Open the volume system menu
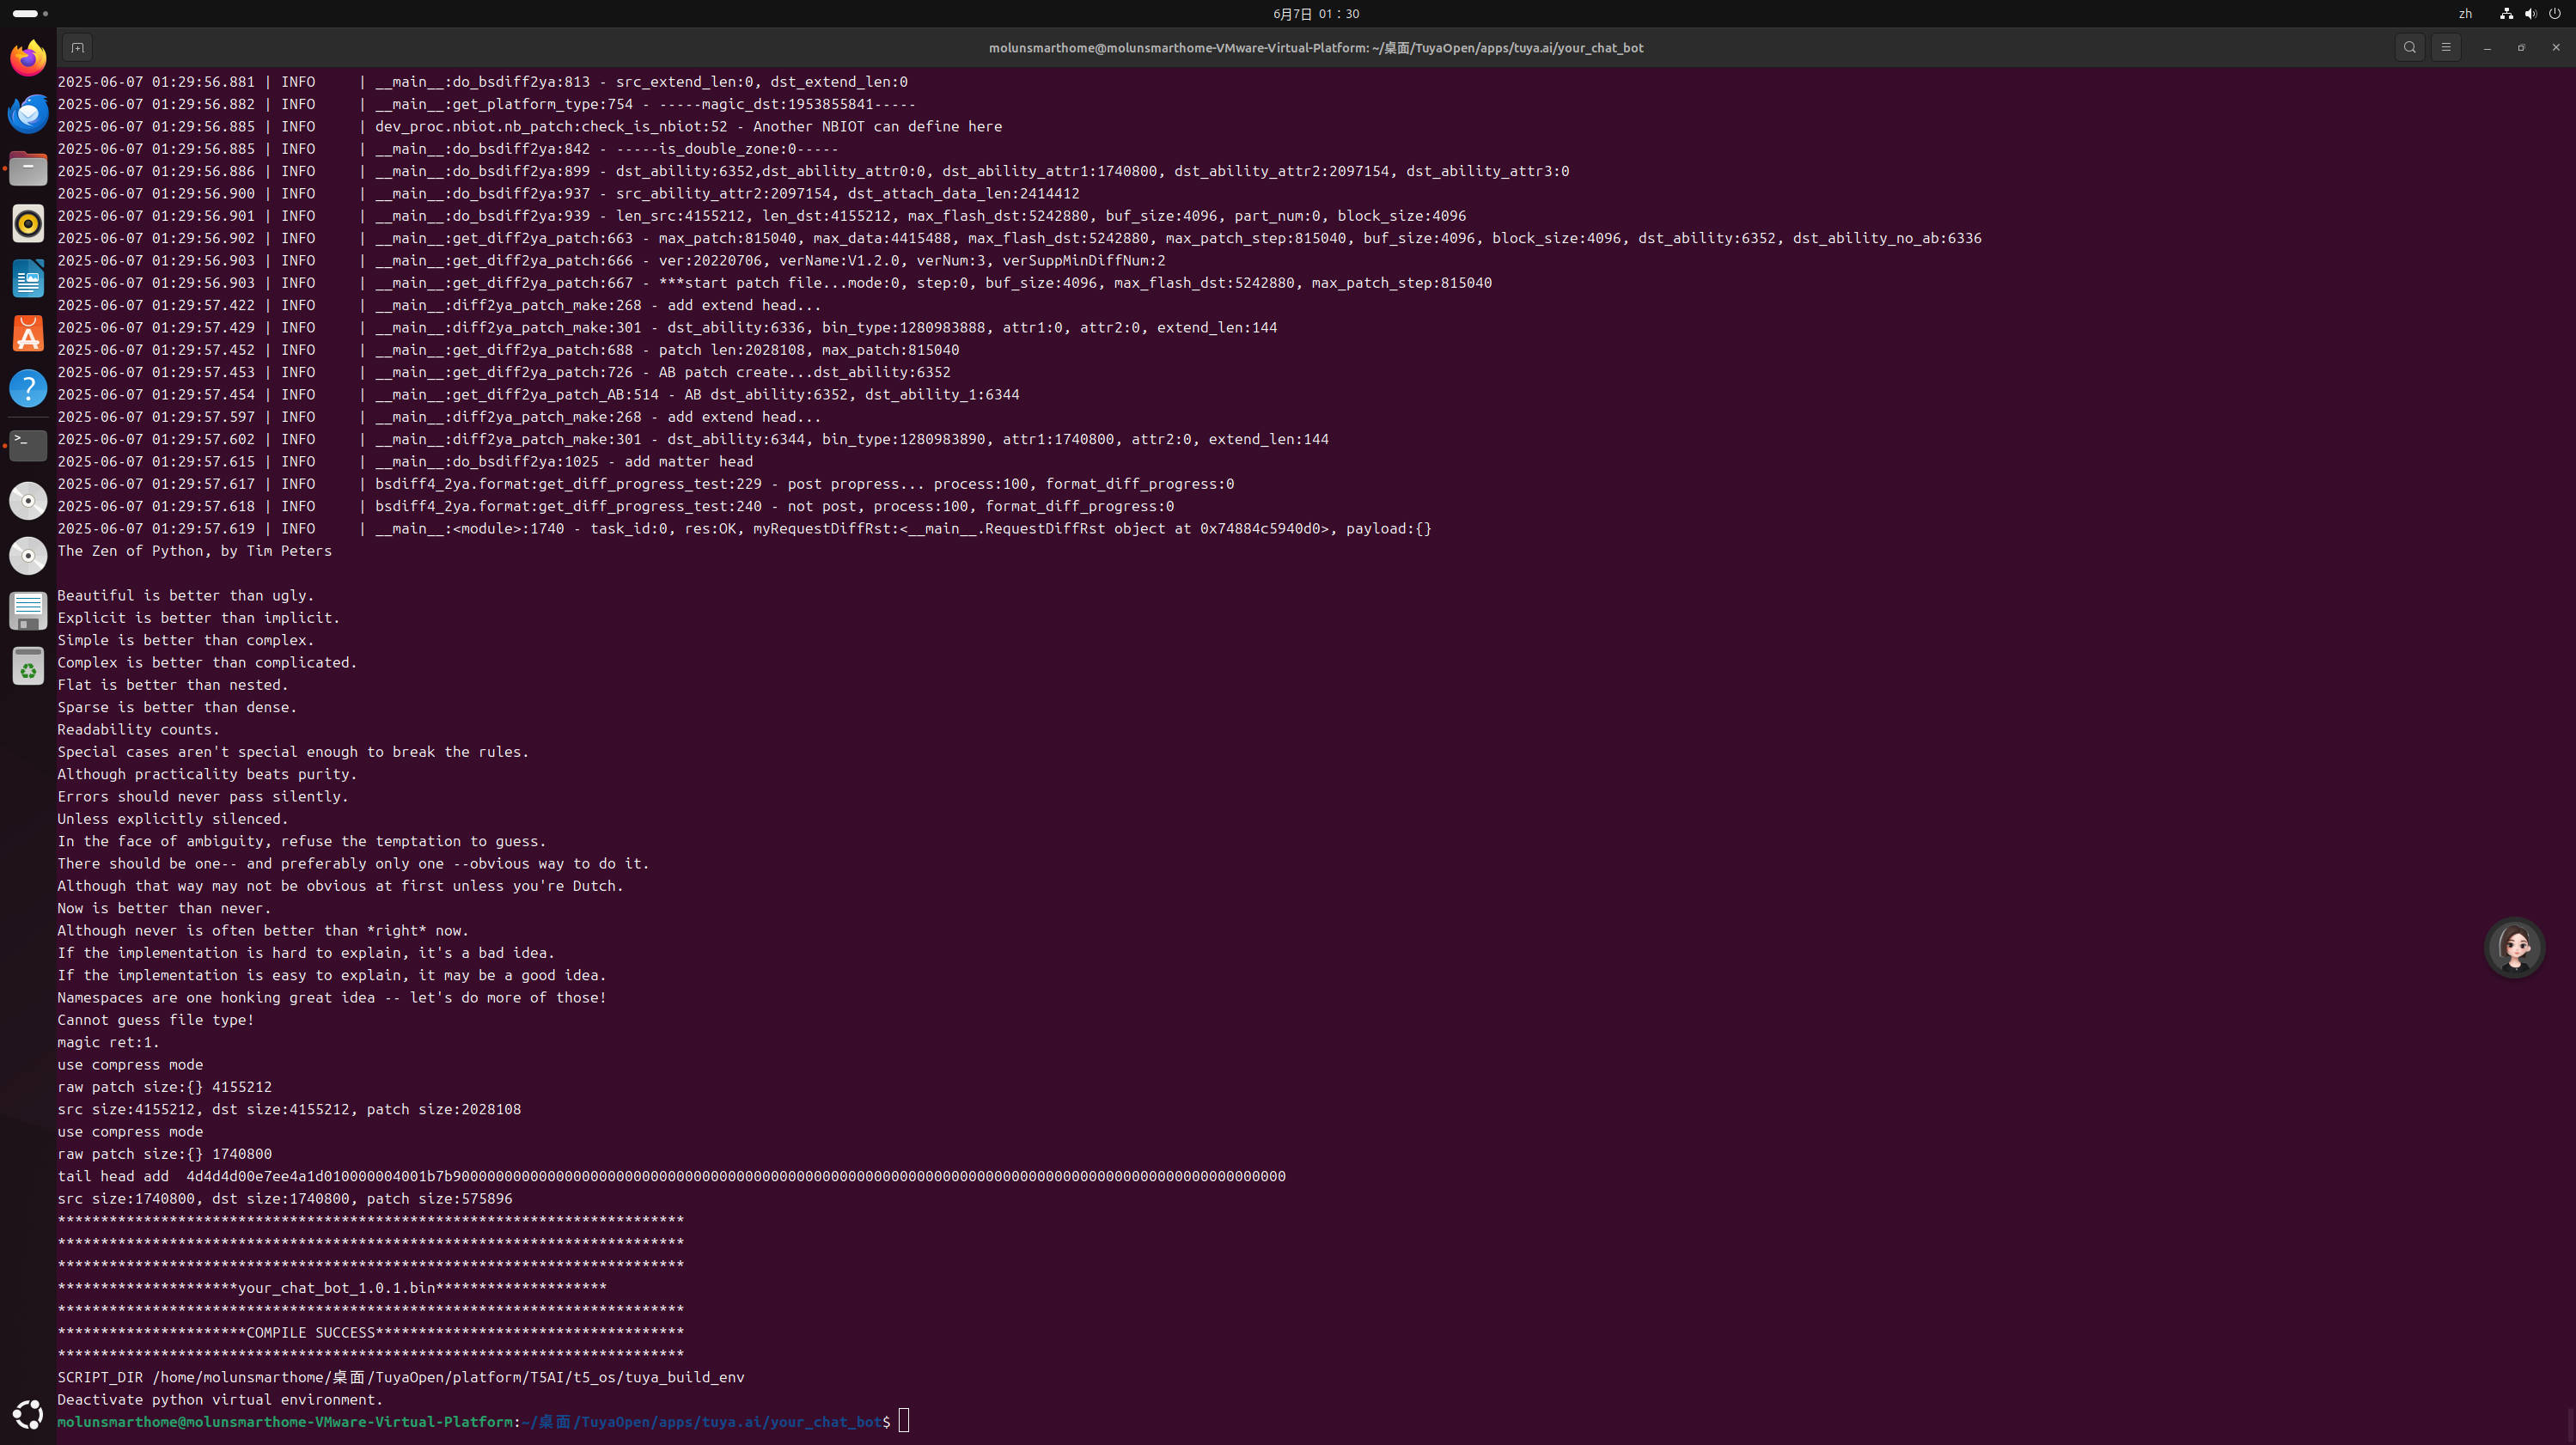The width and height of the screenshot is (2576, 1445). tap(2530, 14)
